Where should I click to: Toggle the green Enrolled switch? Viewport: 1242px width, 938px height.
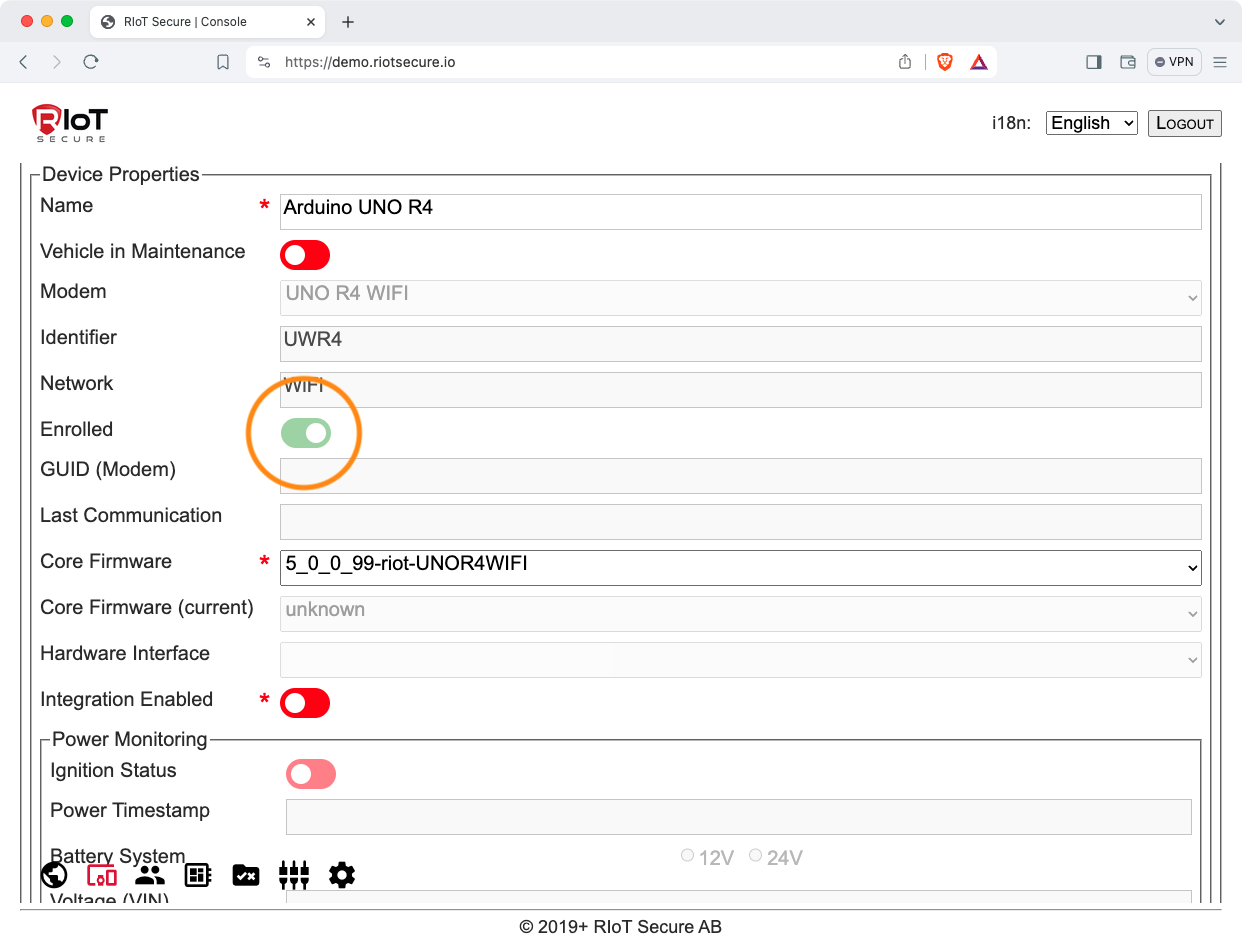(306, 433)
